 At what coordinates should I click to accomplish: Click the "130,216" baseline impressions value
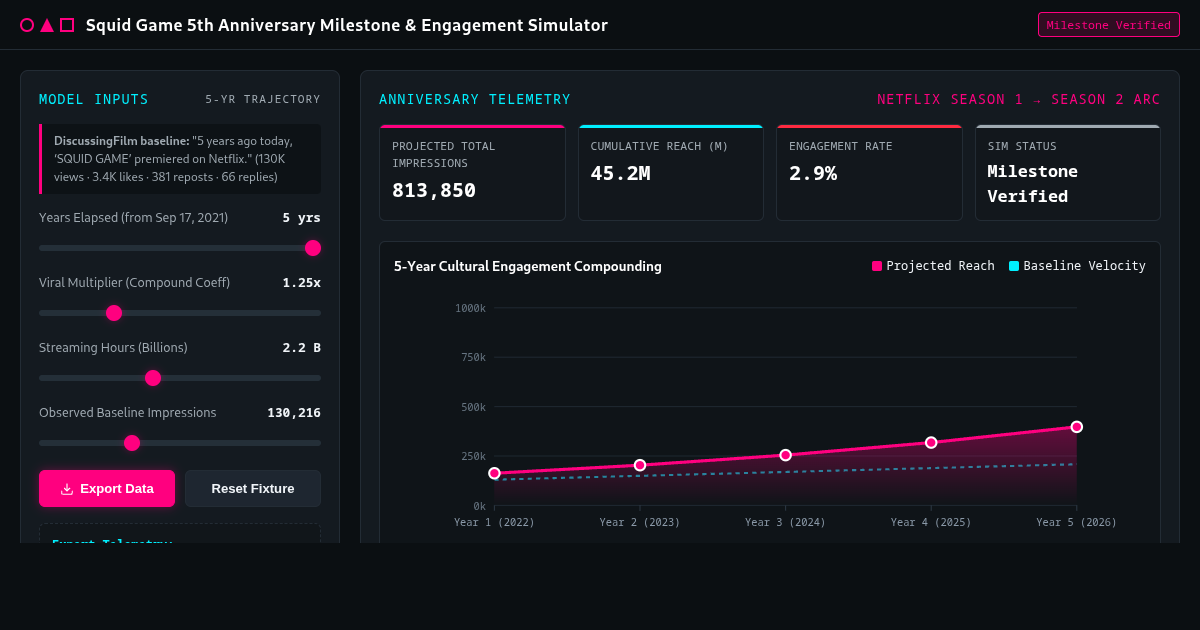tap(294, 413)
